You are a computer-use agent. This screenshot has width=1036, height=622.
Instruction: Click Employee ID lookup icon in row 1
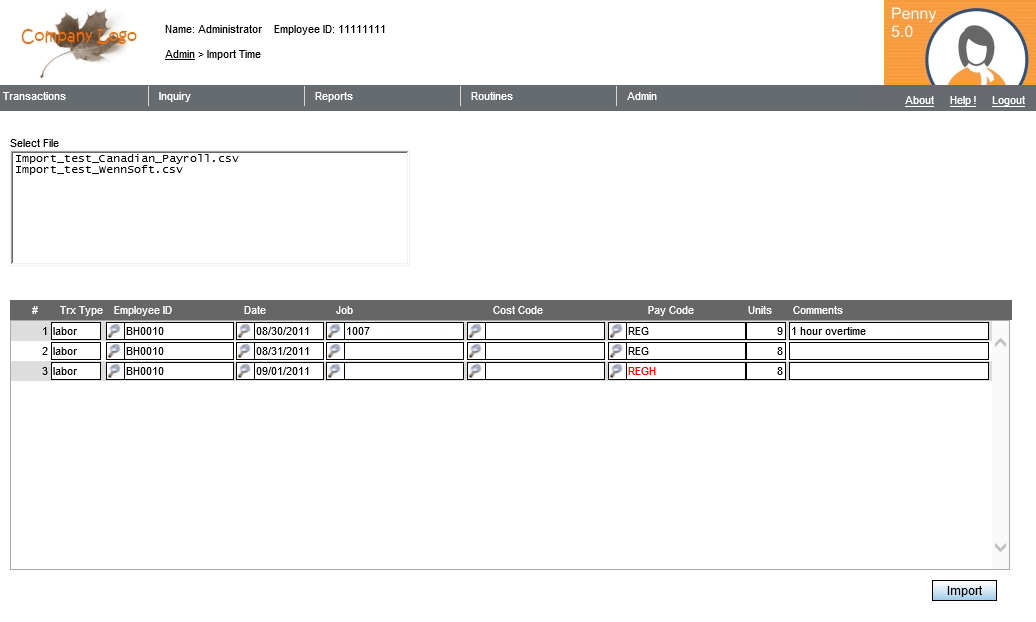[115, 331]
